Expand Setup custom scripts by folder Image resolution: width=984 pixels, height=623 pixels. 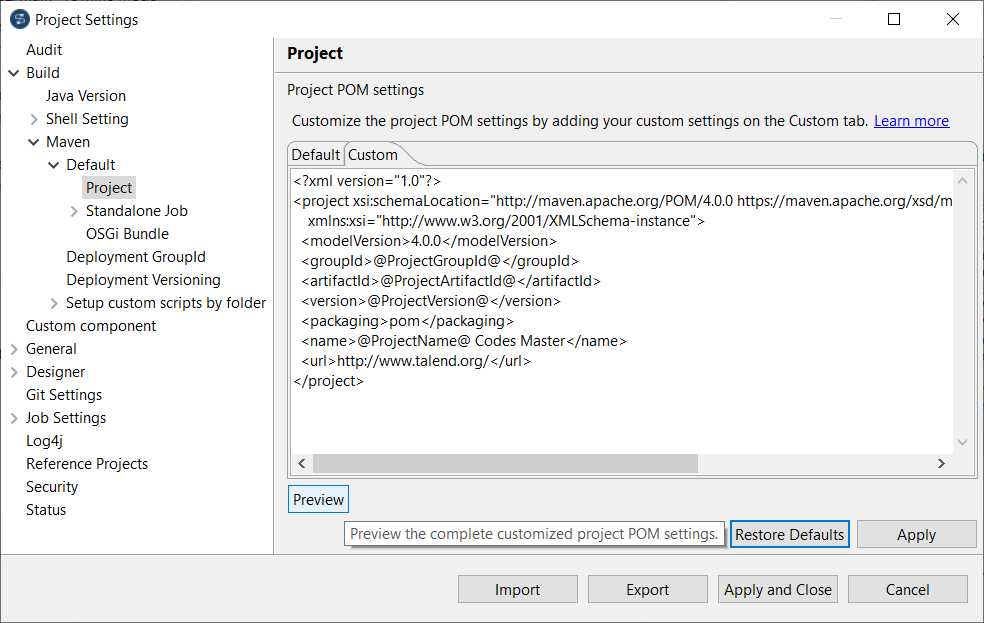tap(54, 303)
